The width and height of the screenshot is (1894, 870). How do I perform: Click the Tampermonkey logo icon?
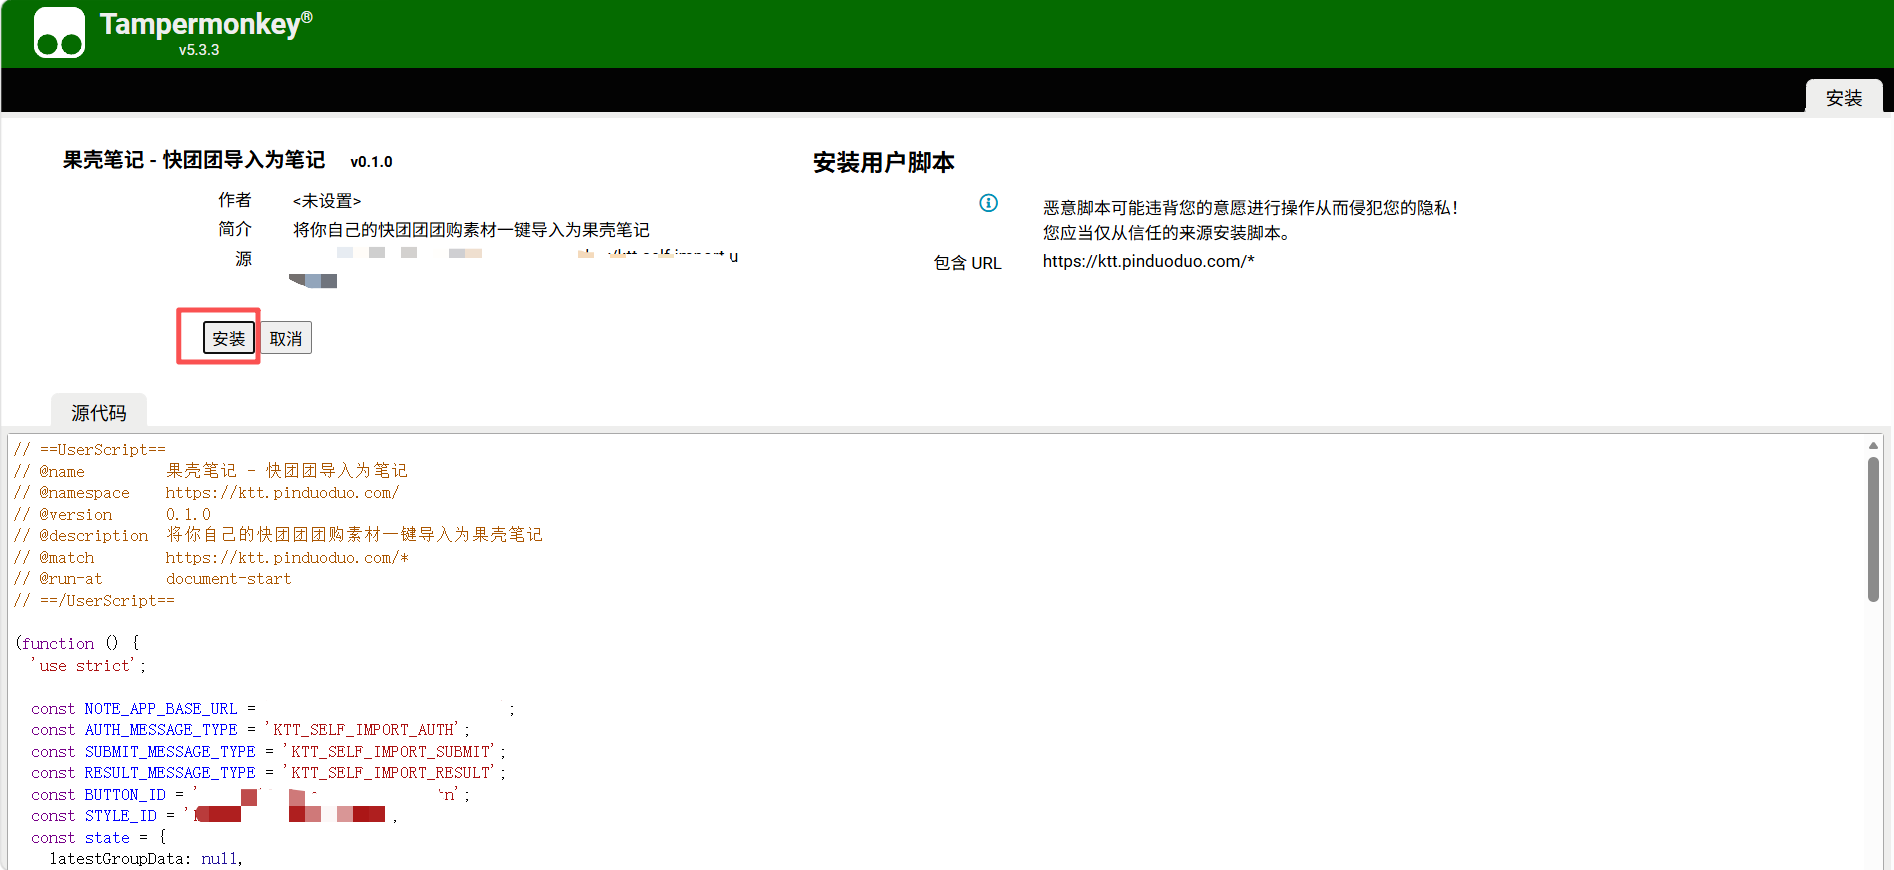pyautogui.click(x=59, y=33)
